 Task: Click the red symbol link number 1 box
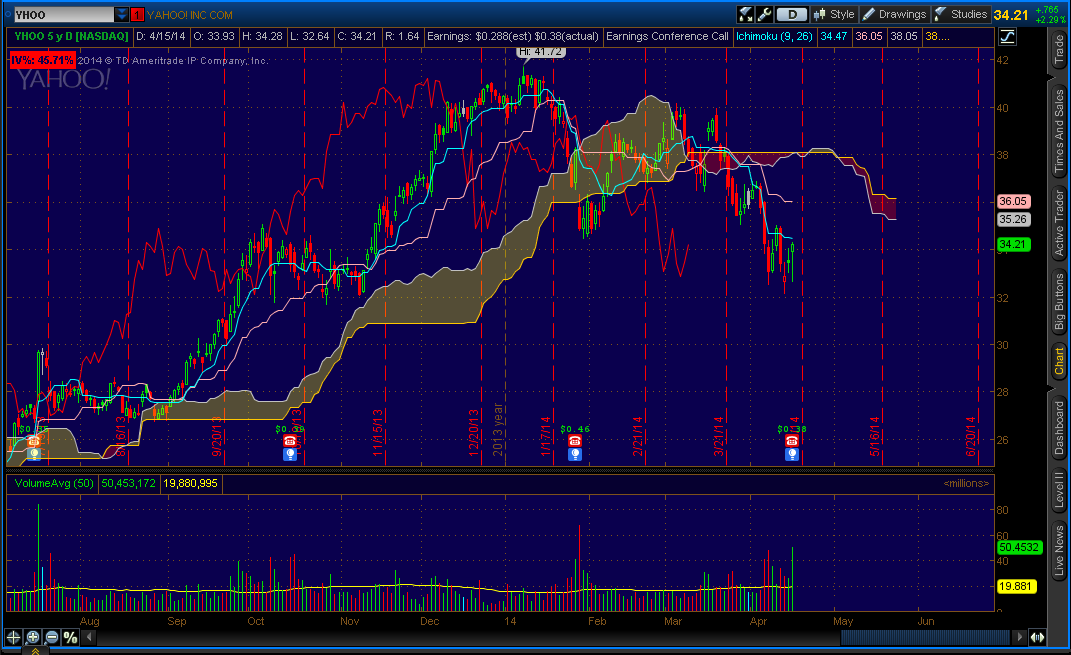(137, 14)
